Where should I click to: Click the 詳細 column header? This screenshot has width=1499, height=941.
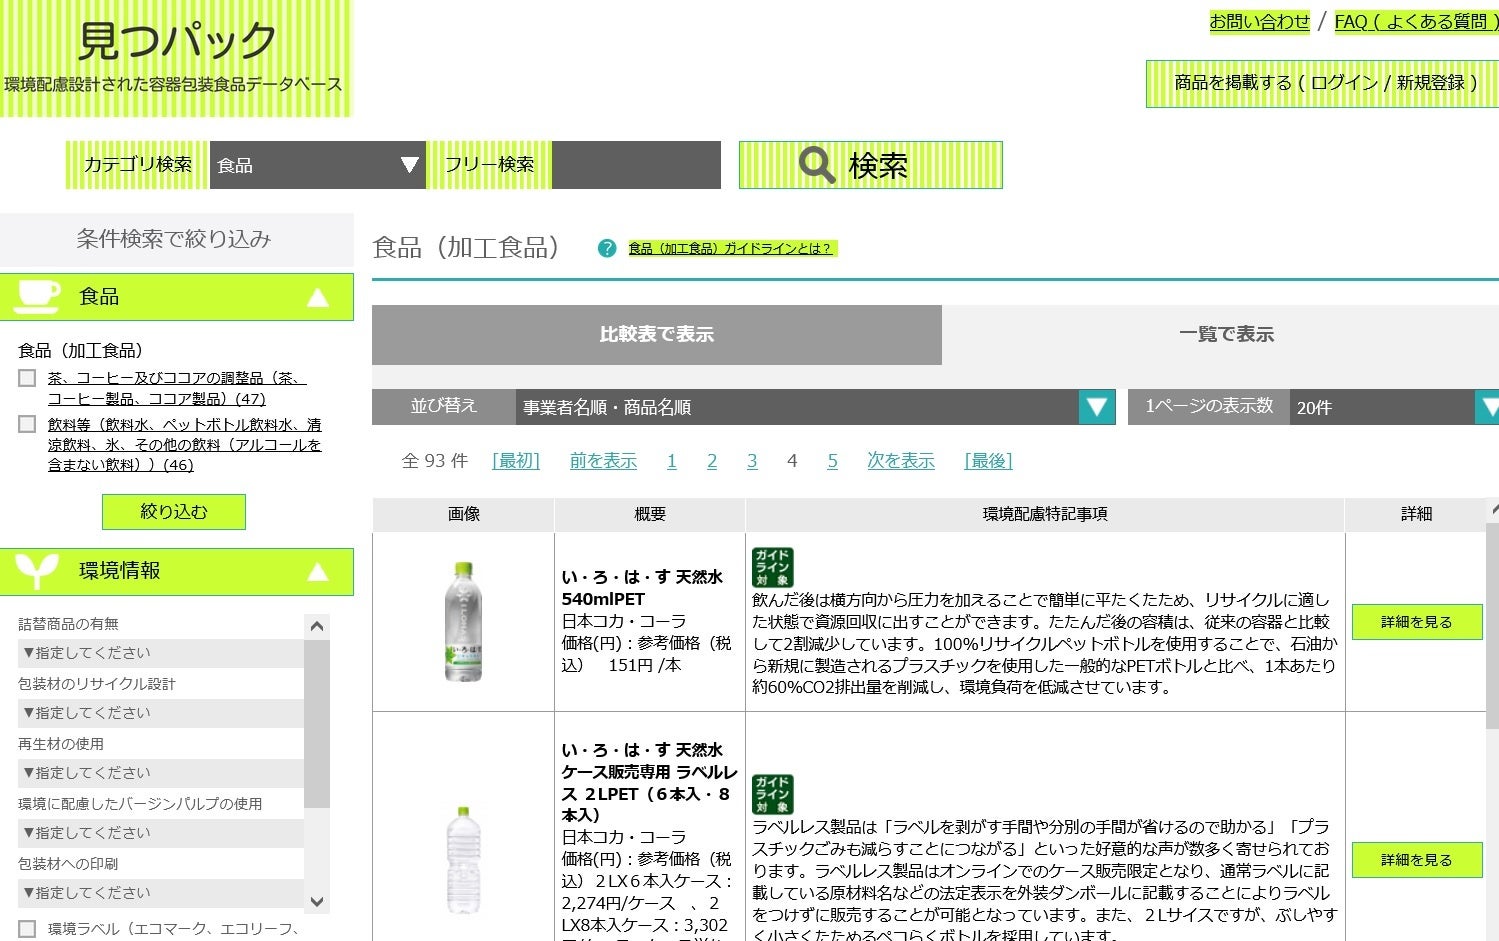point(1416,514)
